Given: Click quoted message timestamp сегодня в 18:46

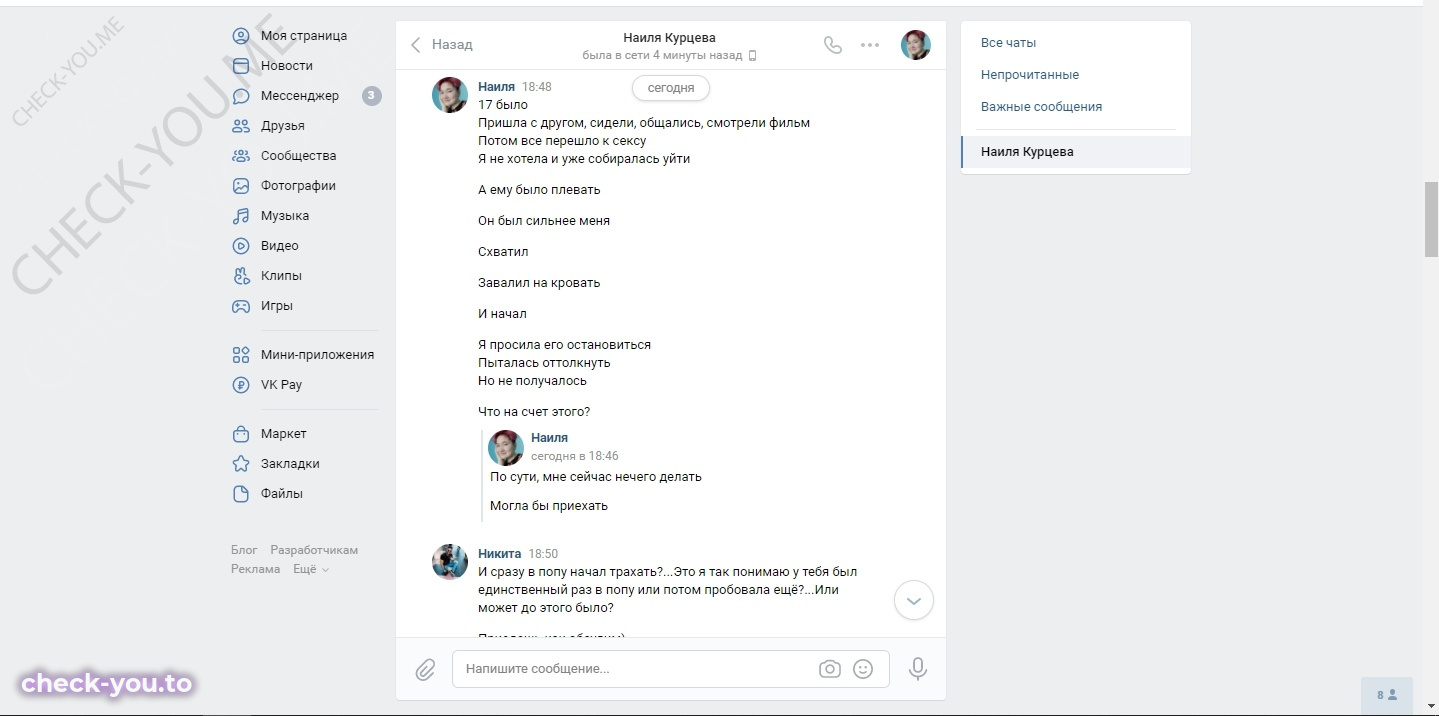Looking at the screenshot, I should point(575,456).
